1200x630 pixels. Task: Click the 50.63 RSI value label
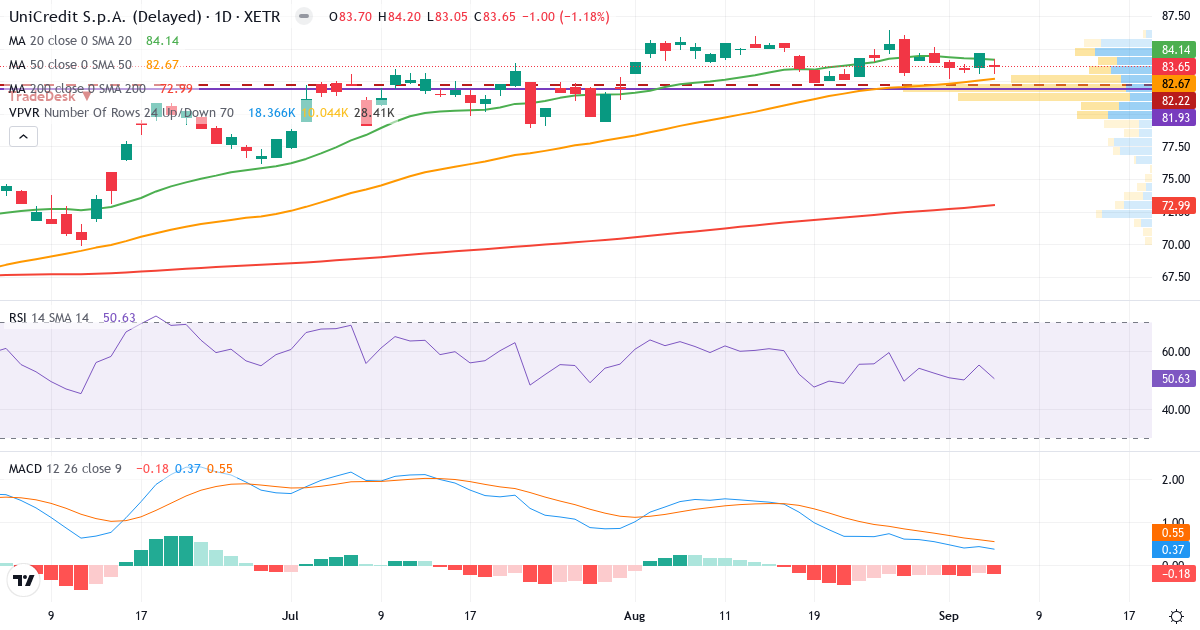click(1174, 379)
